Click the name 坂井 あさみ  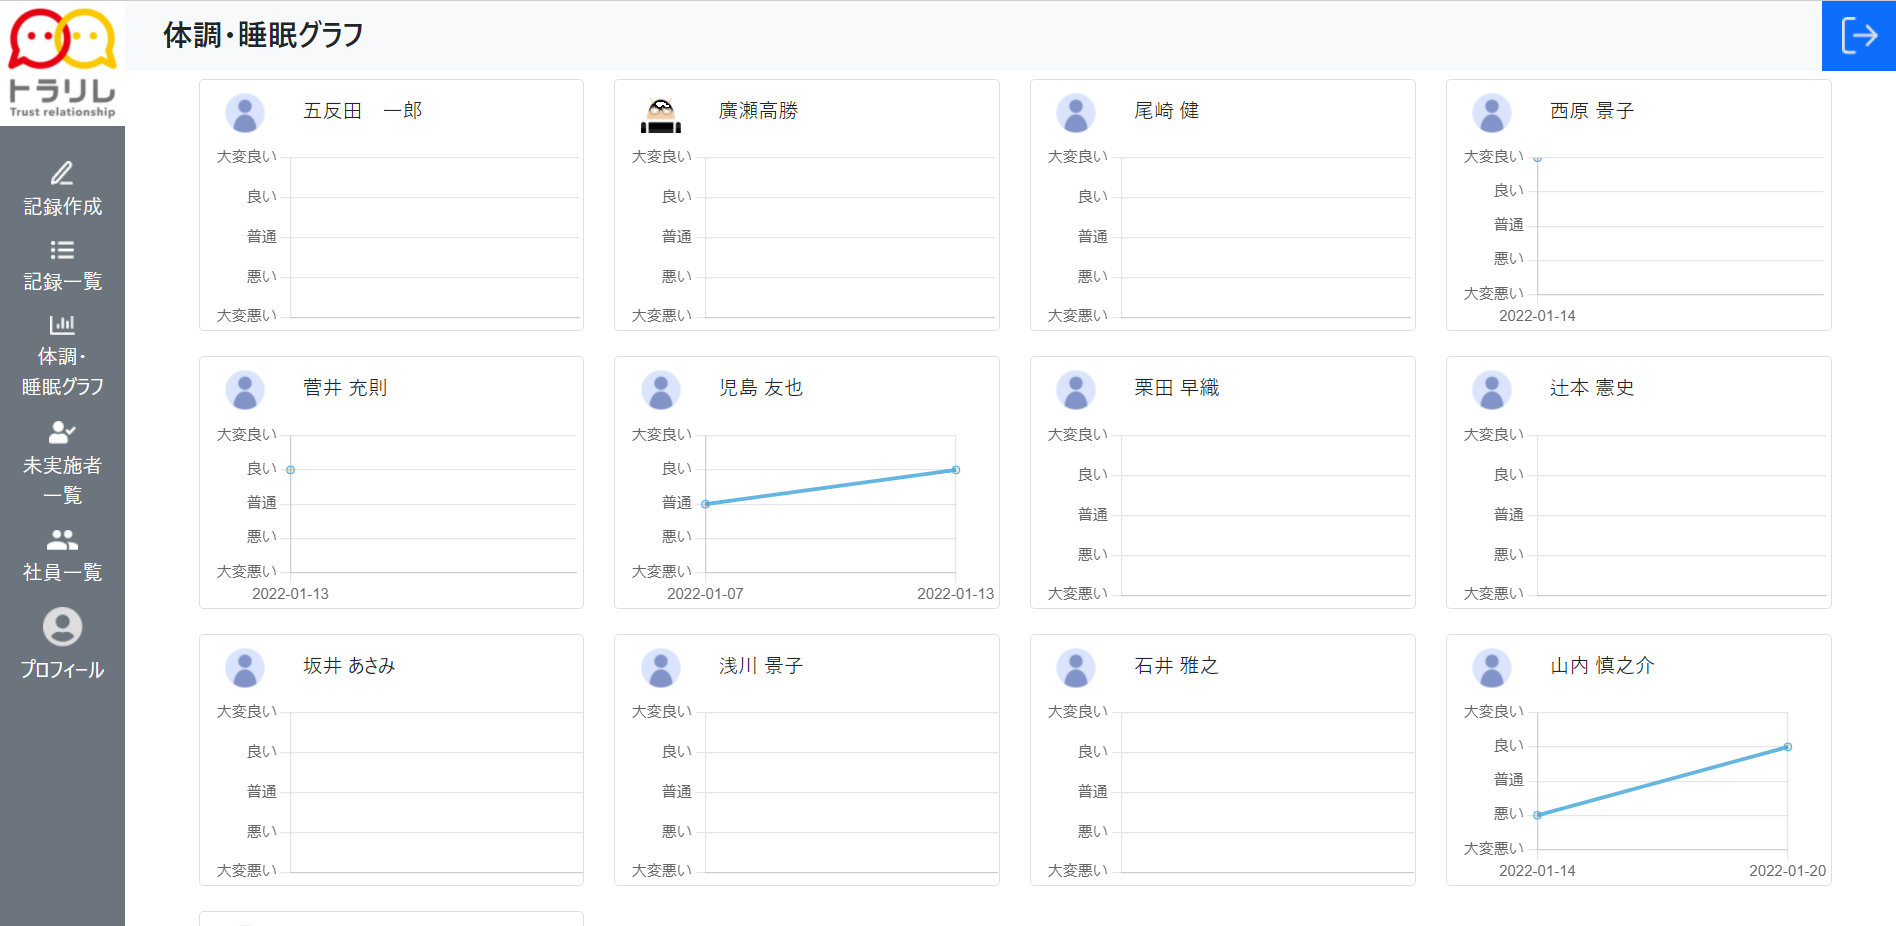coord(349,665)
